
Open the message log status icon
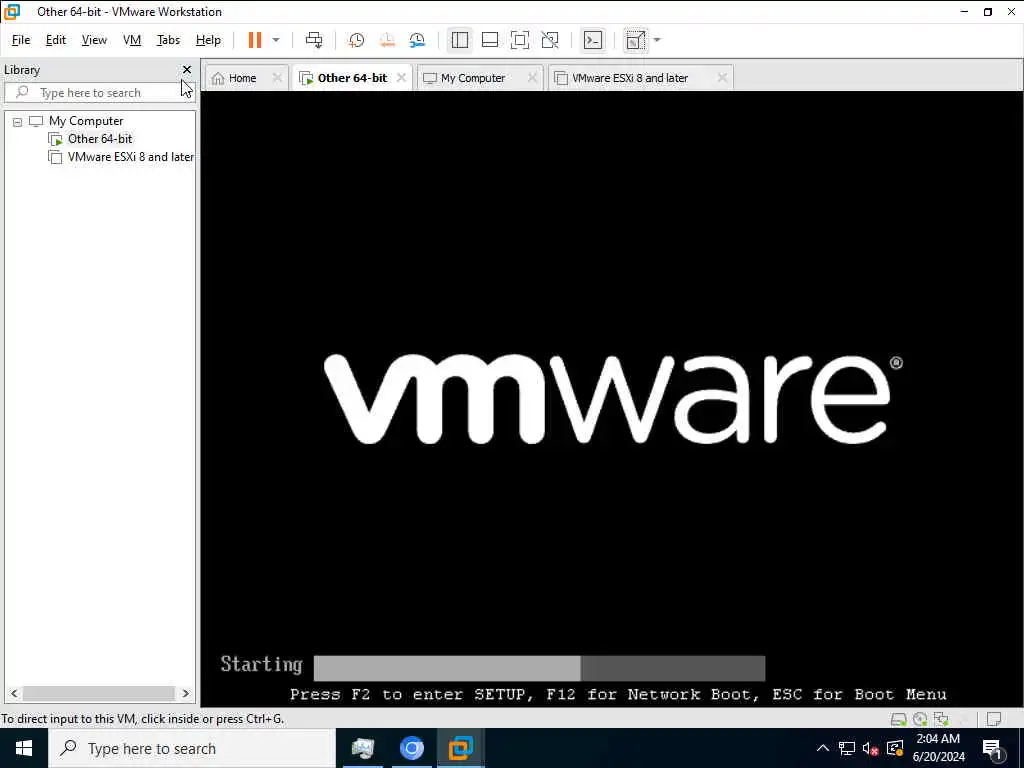click(x=994, y=719)
